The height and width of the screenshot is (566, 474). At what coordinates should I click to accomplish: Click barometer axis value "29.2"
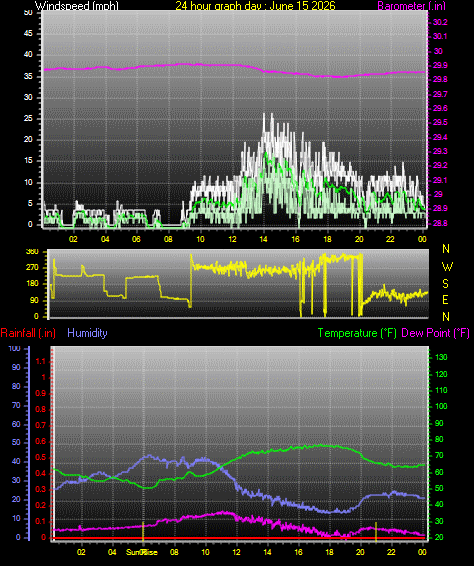click(440, 165)
